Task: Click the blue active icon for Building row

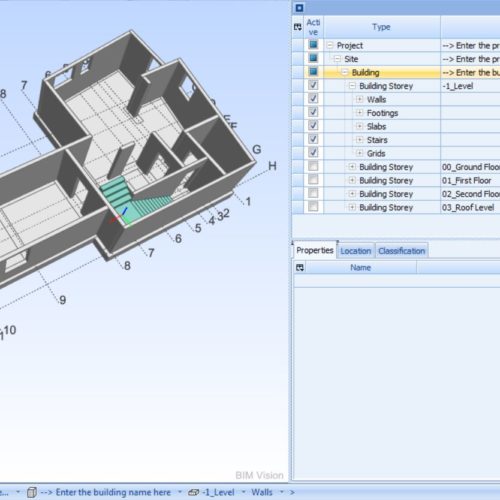Action: coord(313,72)
